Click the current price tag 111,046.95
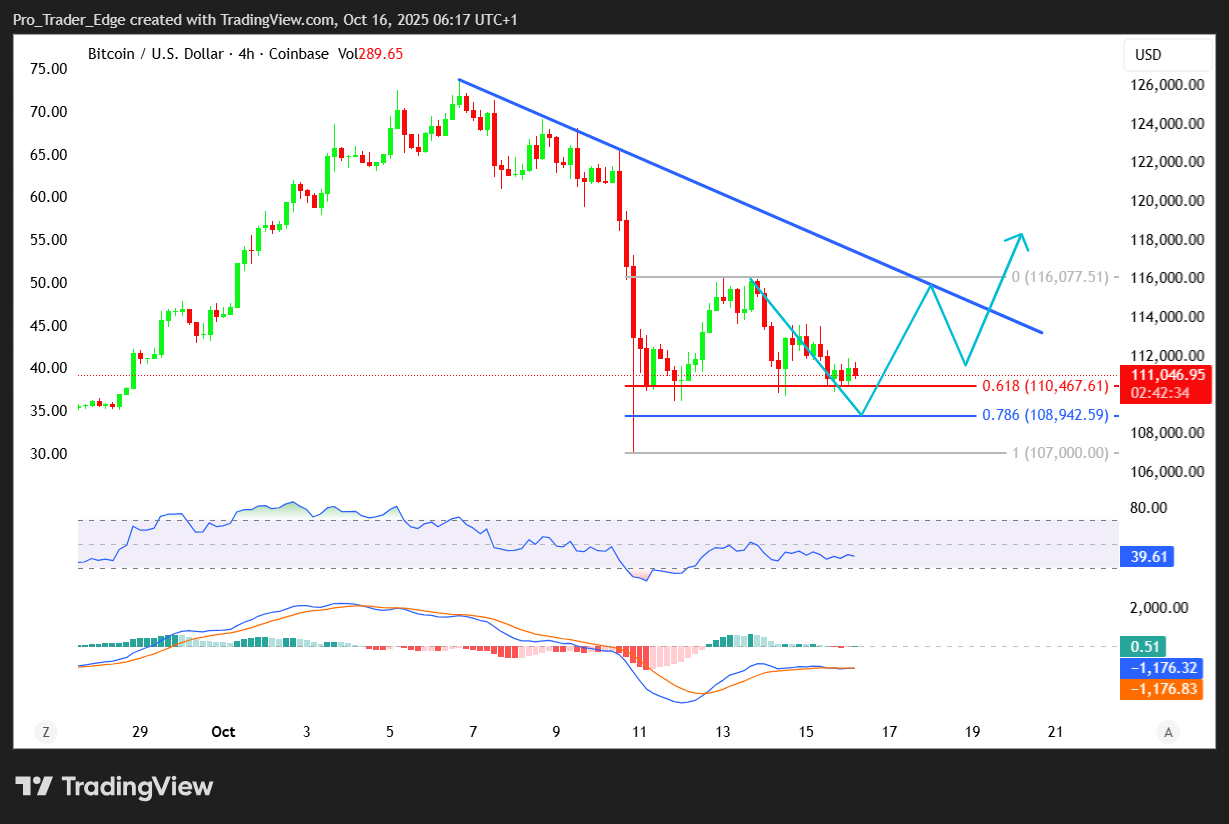This screenshot has height=824, width=1229. [x=1160, y=374]
